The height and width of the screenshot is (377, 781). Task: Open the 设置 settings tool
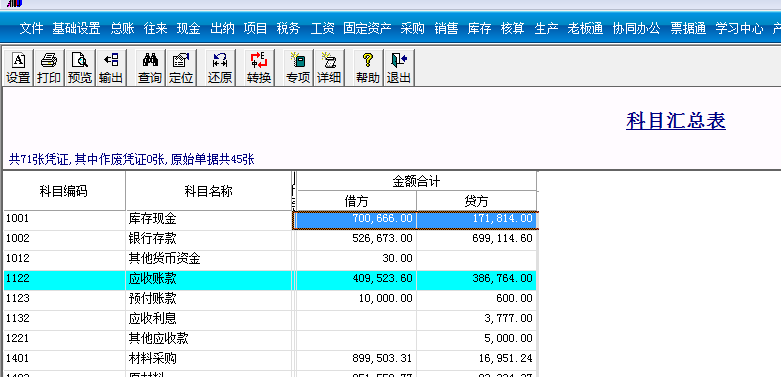[18, 68]
